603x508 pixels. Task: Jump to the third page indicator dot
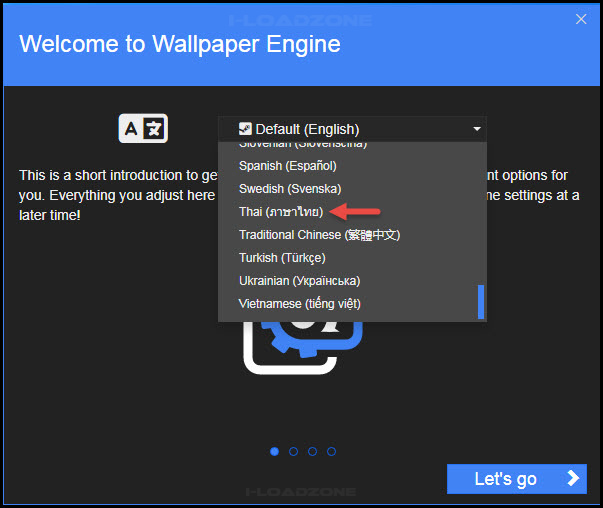coord(312,451)
